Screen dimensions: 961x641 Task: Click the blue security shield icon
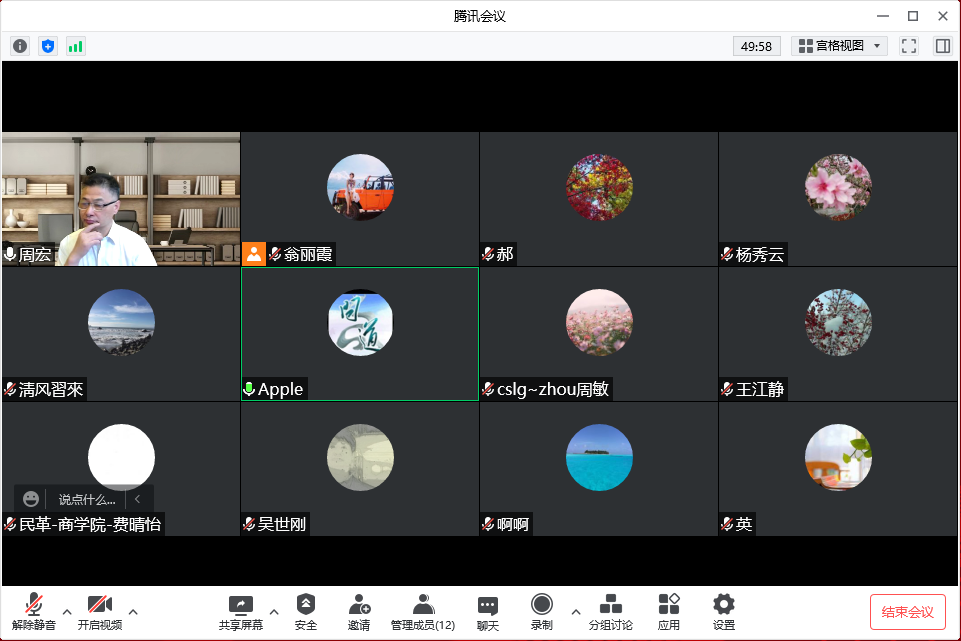[x=48, y=46]
